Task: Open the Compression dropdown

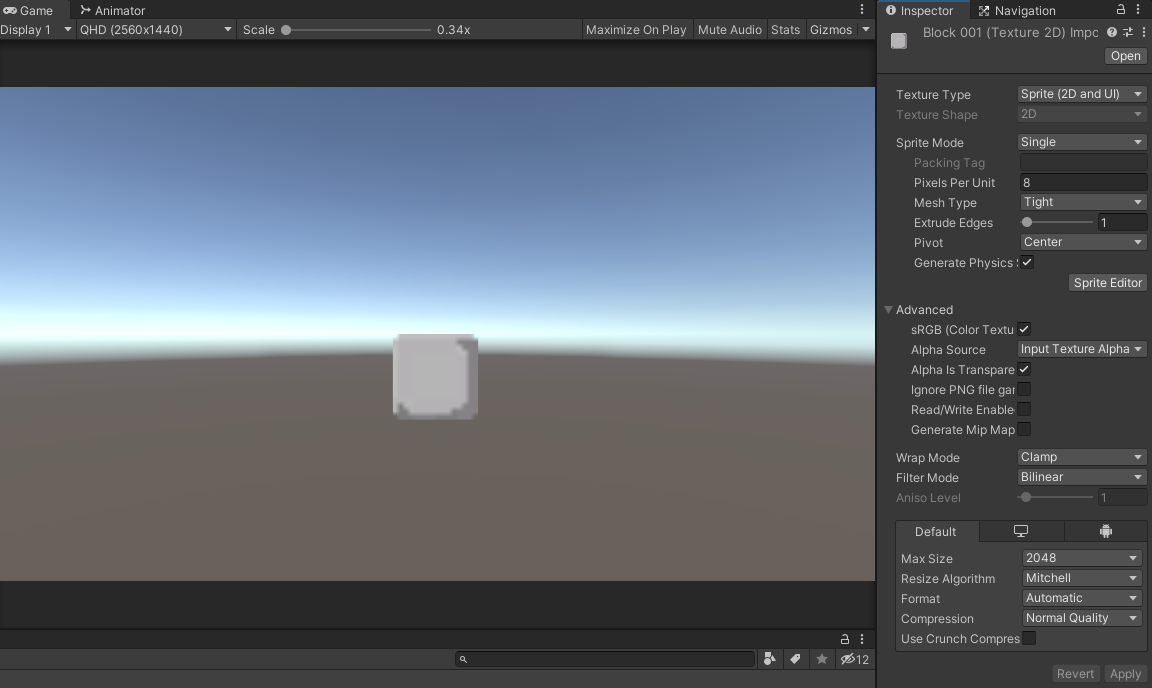Action: 1082,618
